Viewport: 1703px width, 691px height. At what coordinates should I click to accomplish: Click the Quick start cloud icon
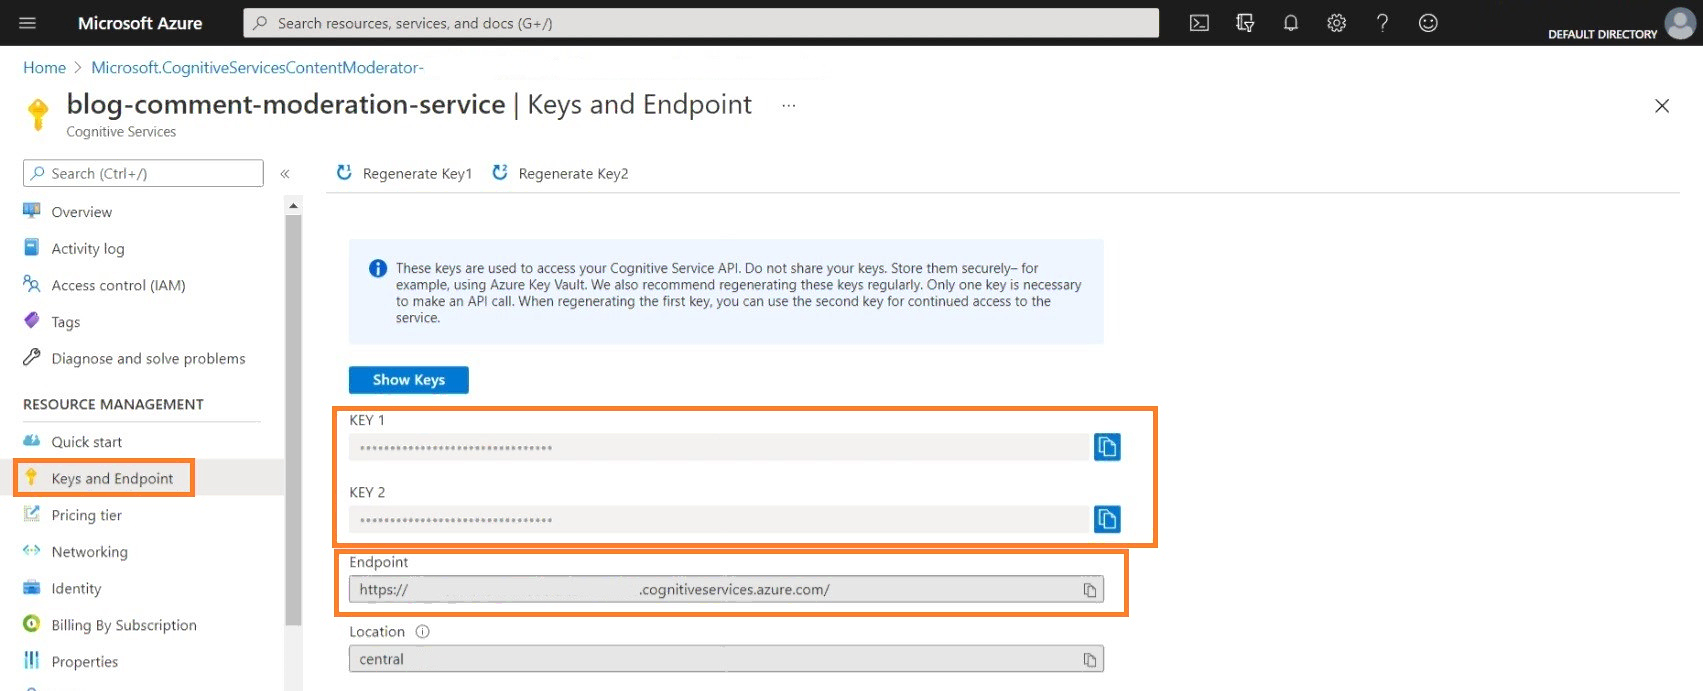coord(32,441)
